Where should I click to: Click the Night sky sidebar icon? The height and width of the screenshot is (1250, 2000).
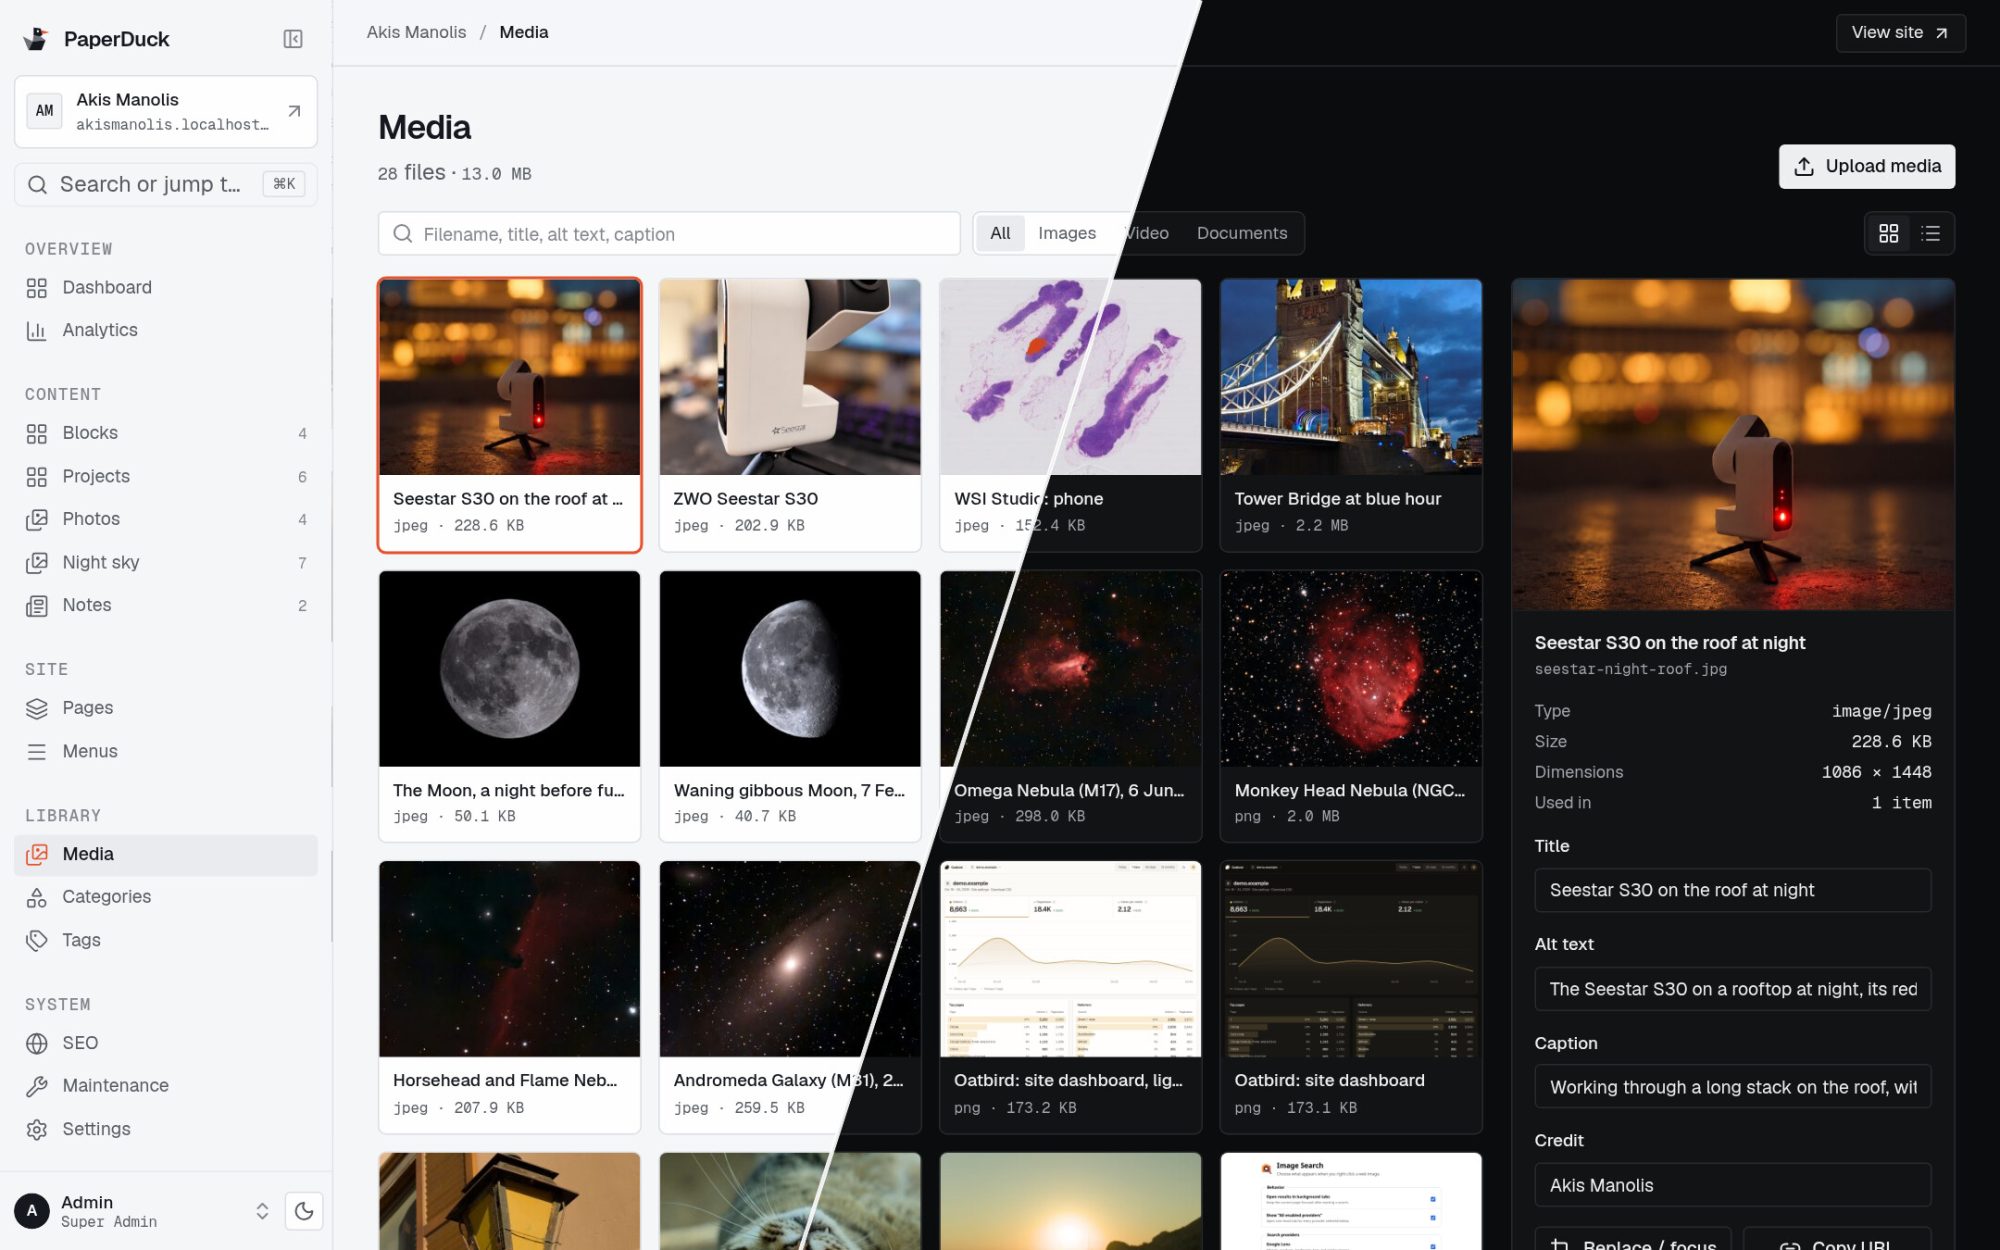coord(37,562)
